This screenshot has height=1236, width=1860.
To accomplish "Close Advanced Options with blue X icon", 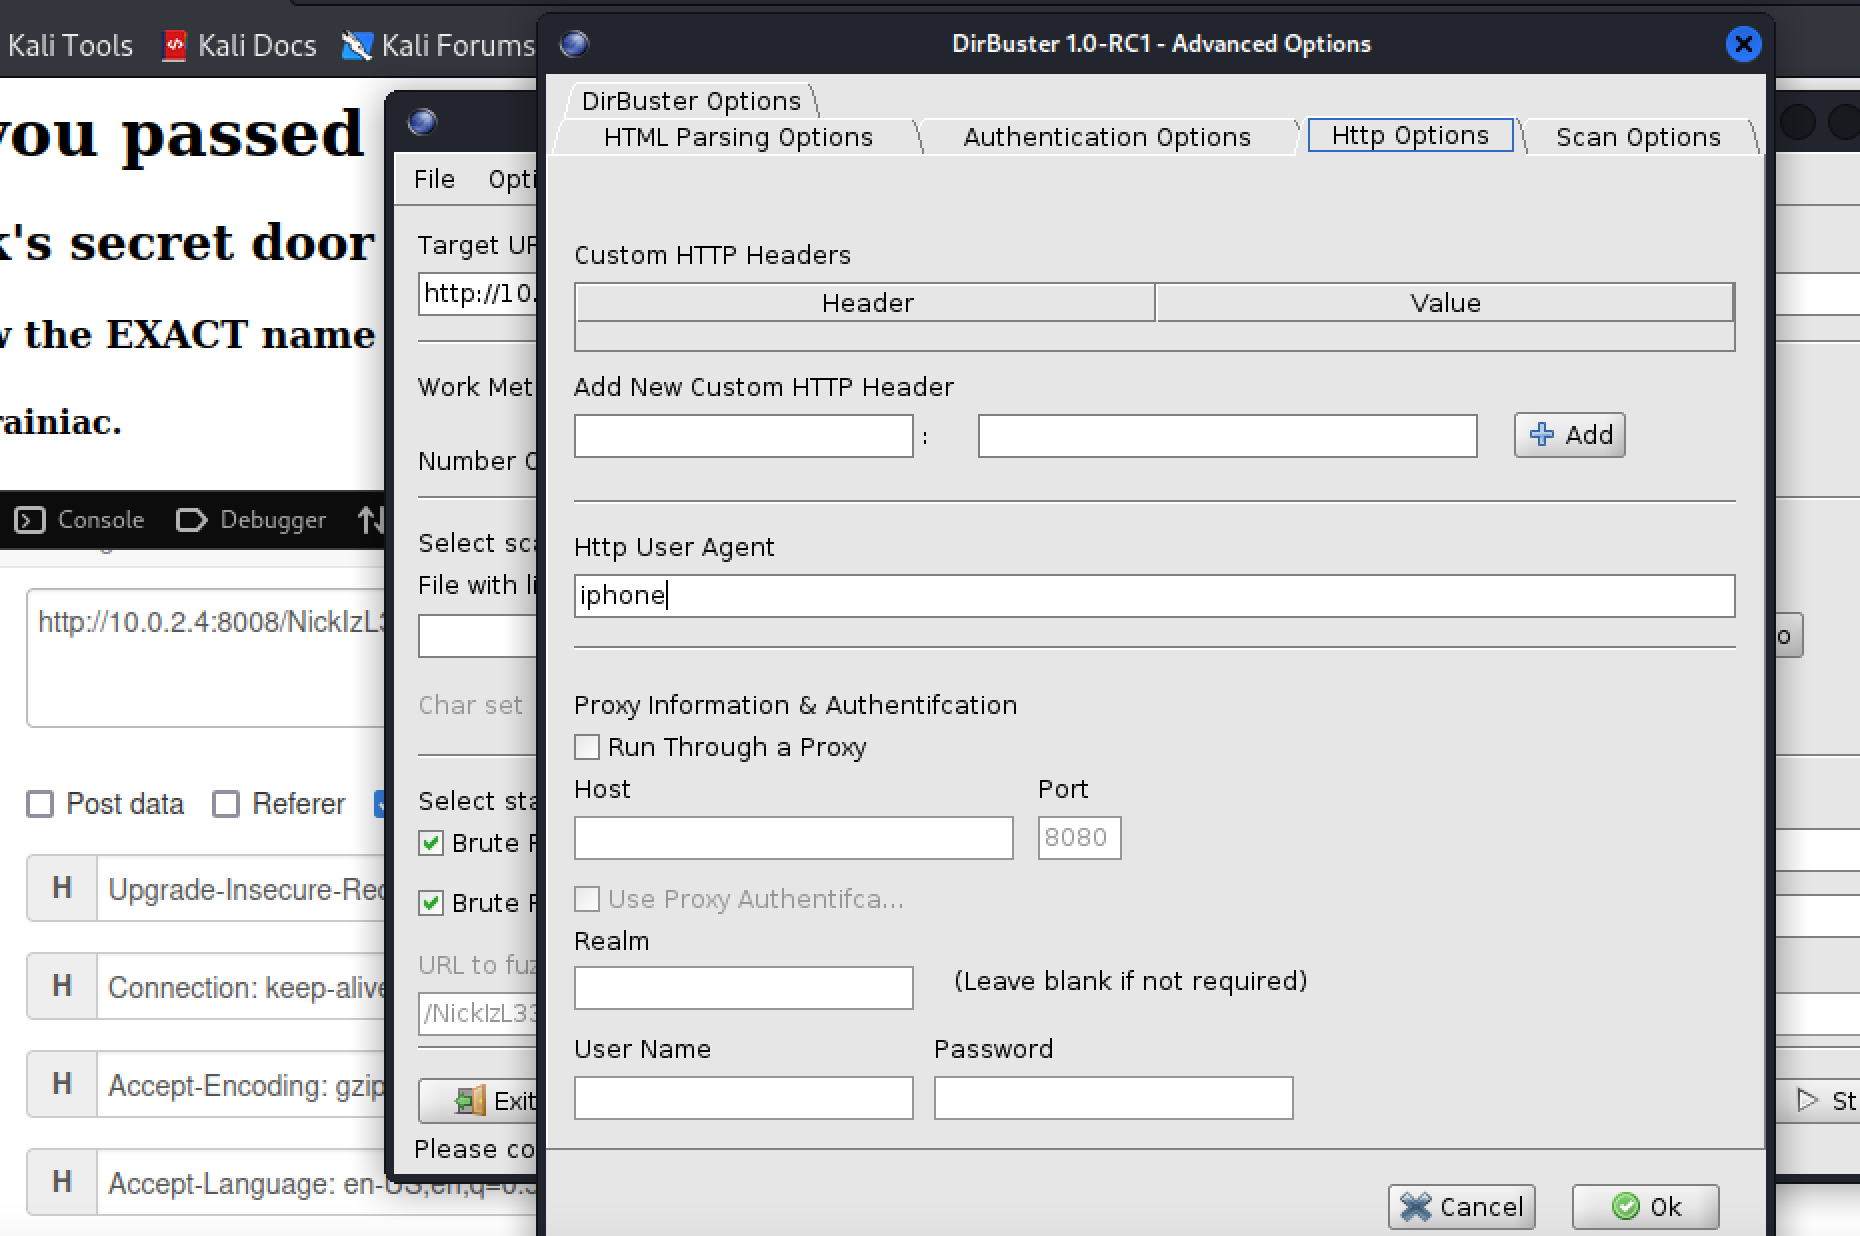I will tap(1743, 44).
